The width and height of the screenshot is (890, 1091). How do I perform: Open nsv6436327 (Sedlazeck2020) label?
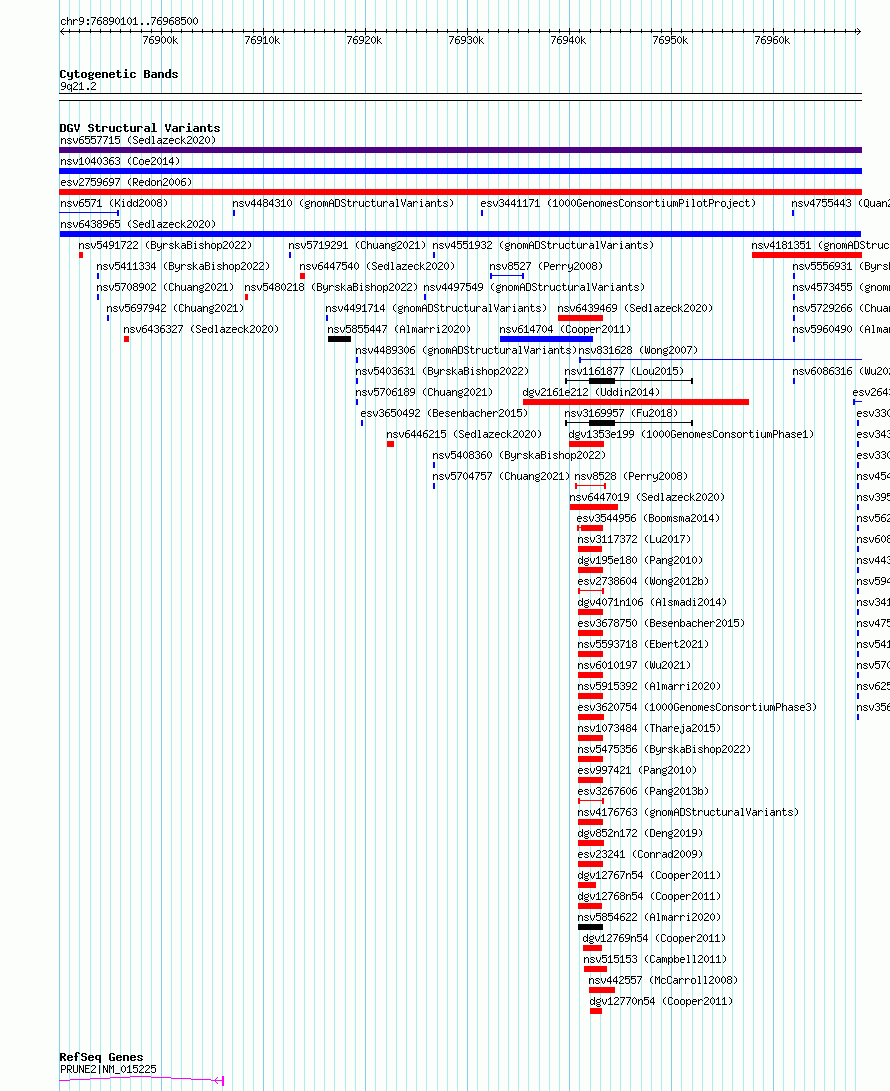[x=201, y=329]
